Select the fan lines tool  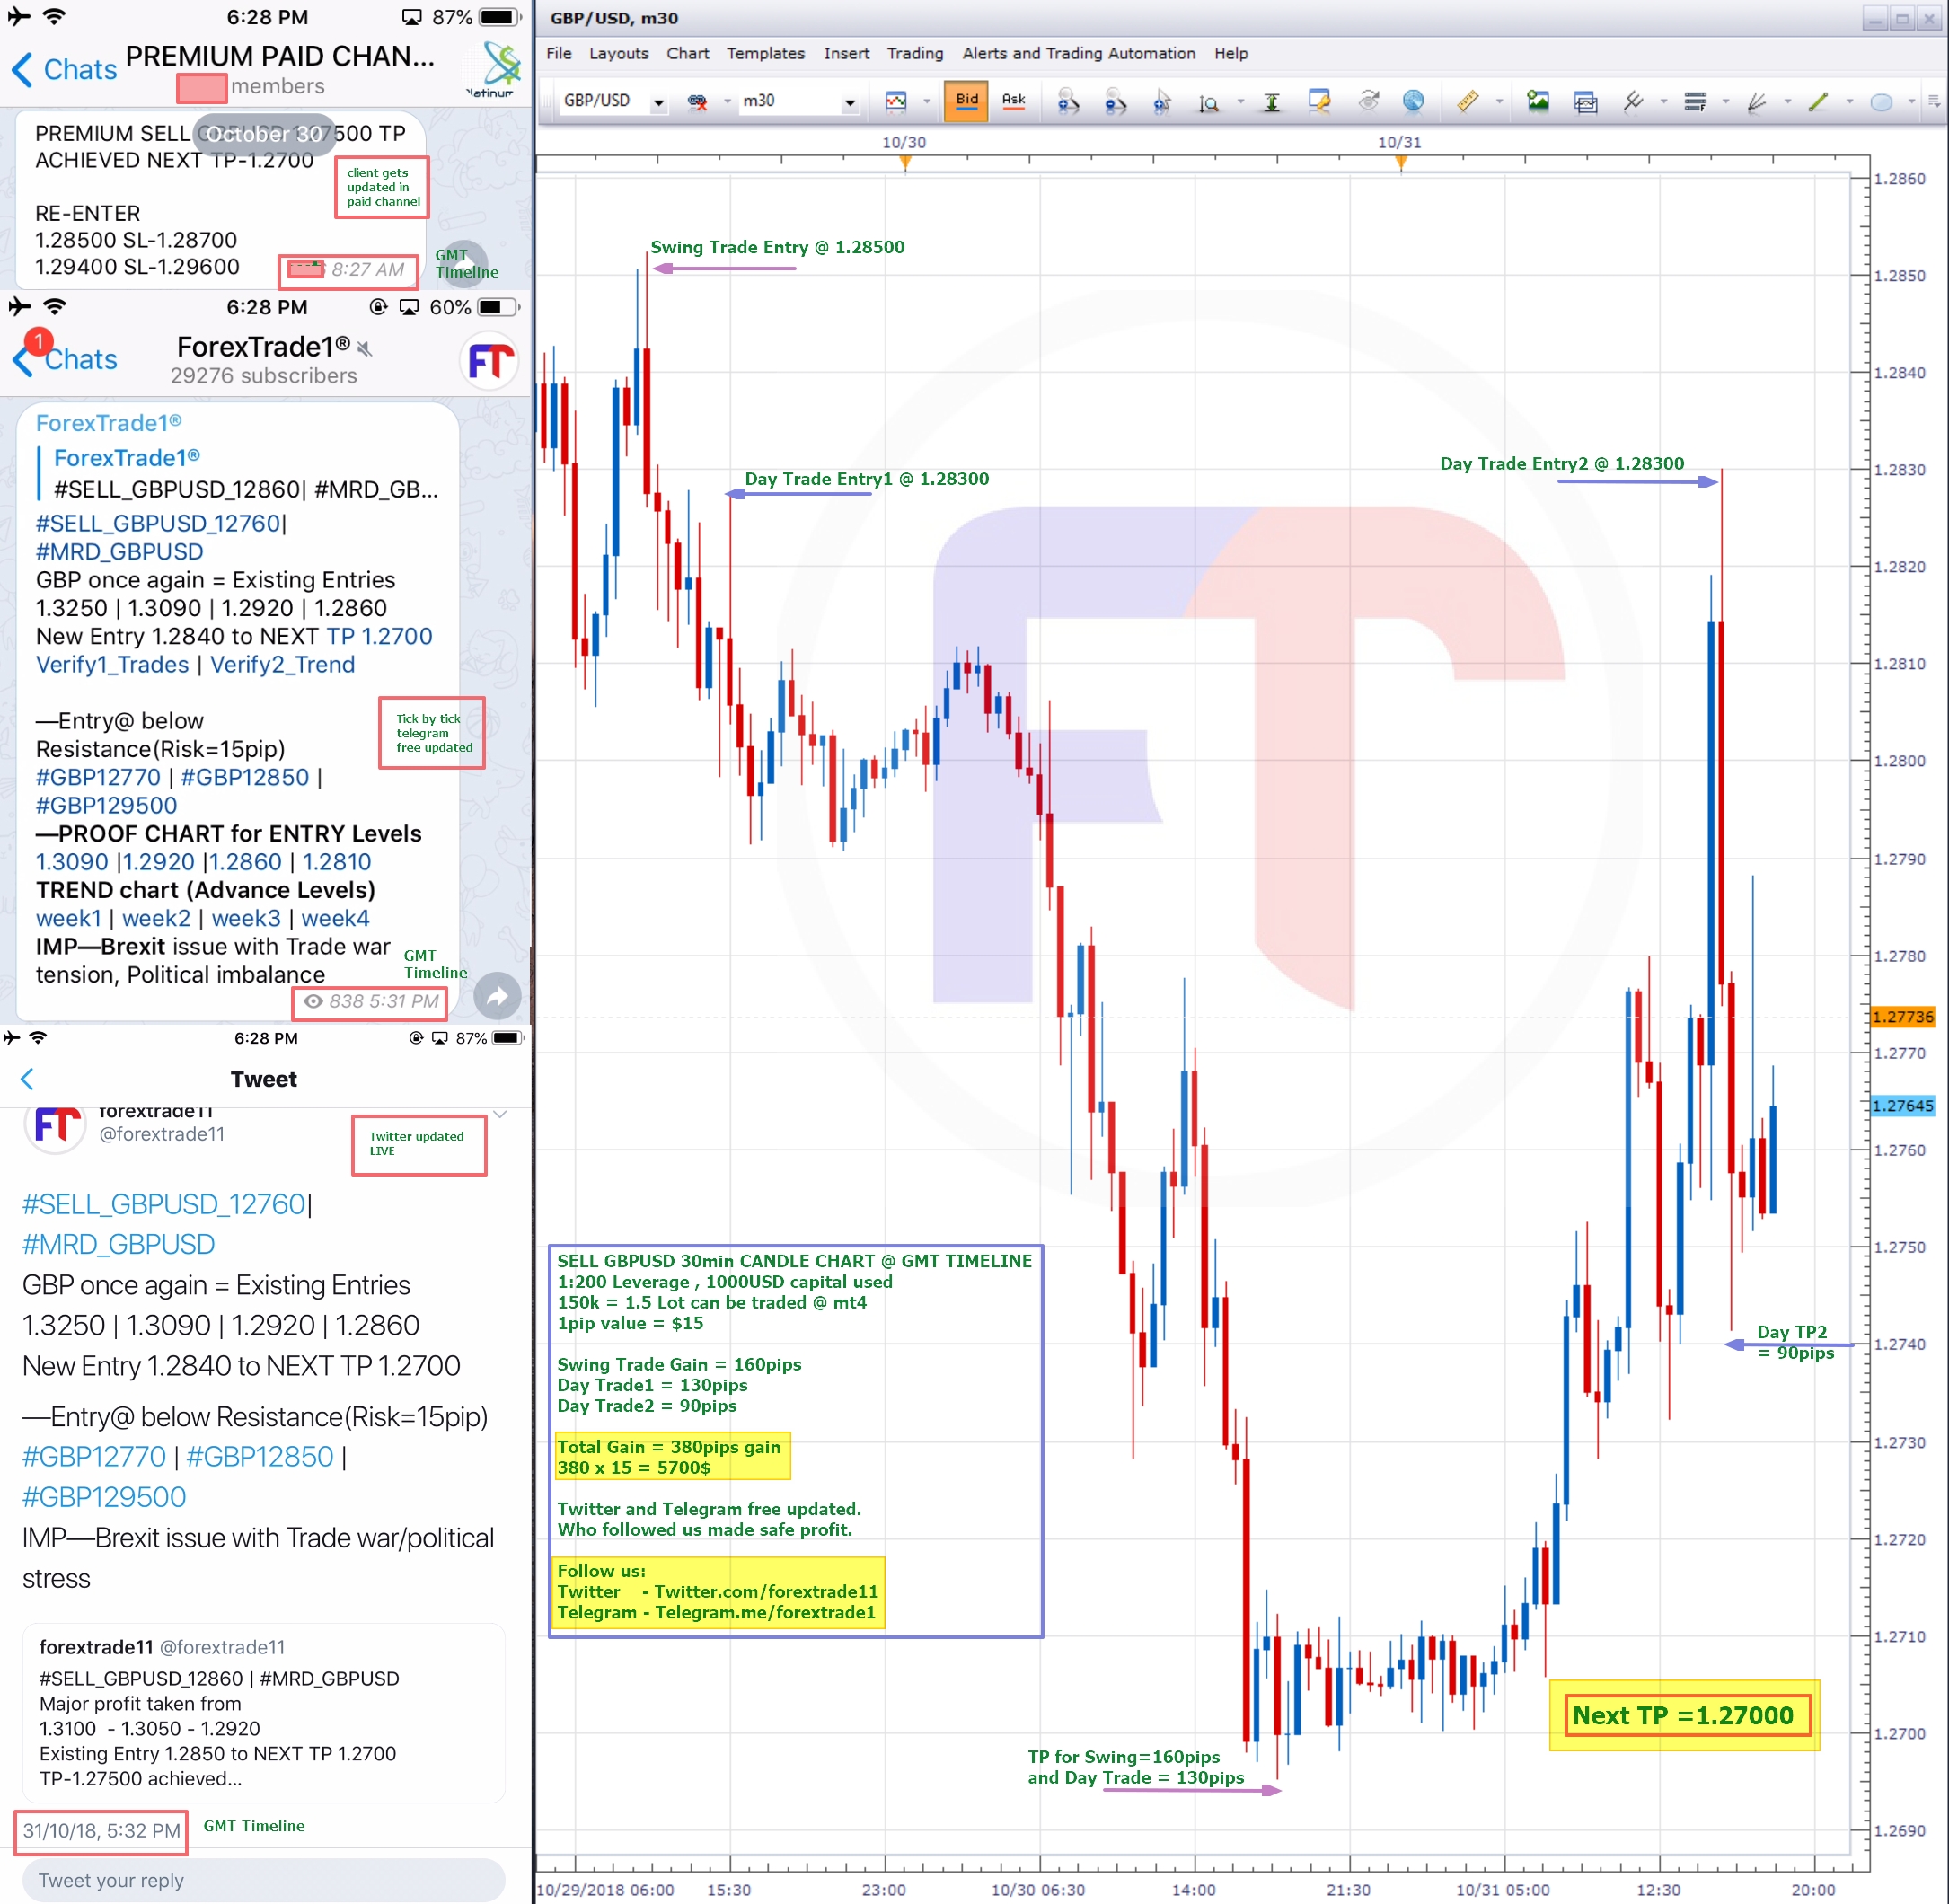[1757, 101]
